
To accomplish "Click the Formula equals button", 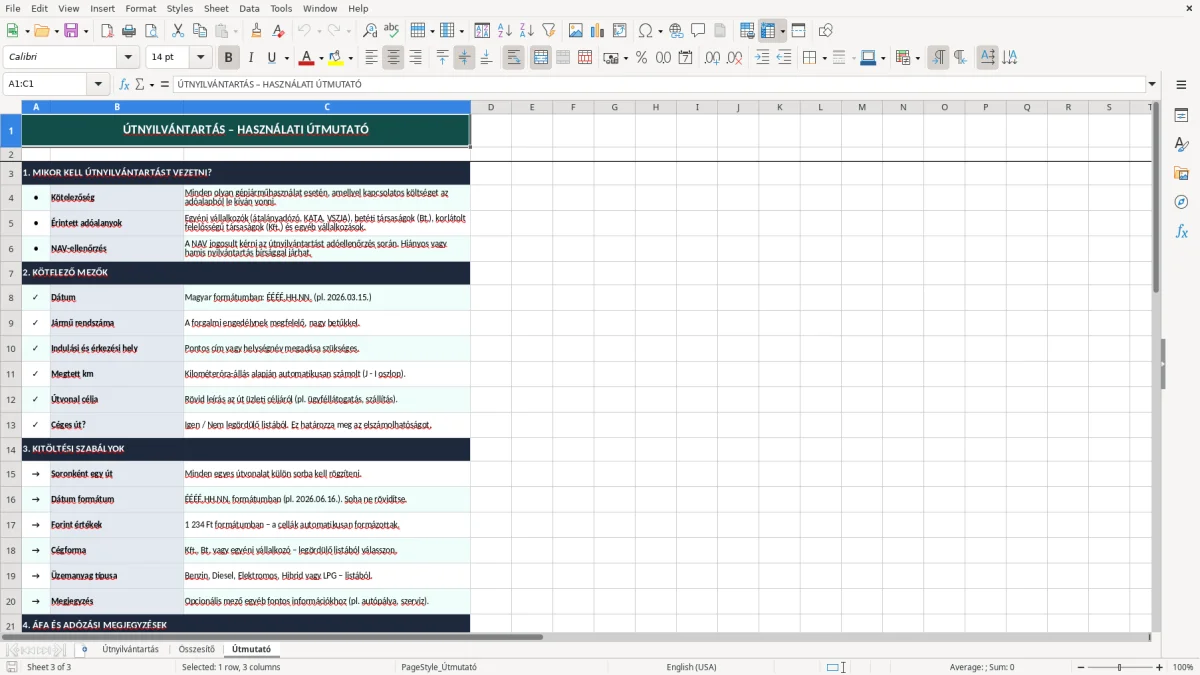I will [165, 84].
